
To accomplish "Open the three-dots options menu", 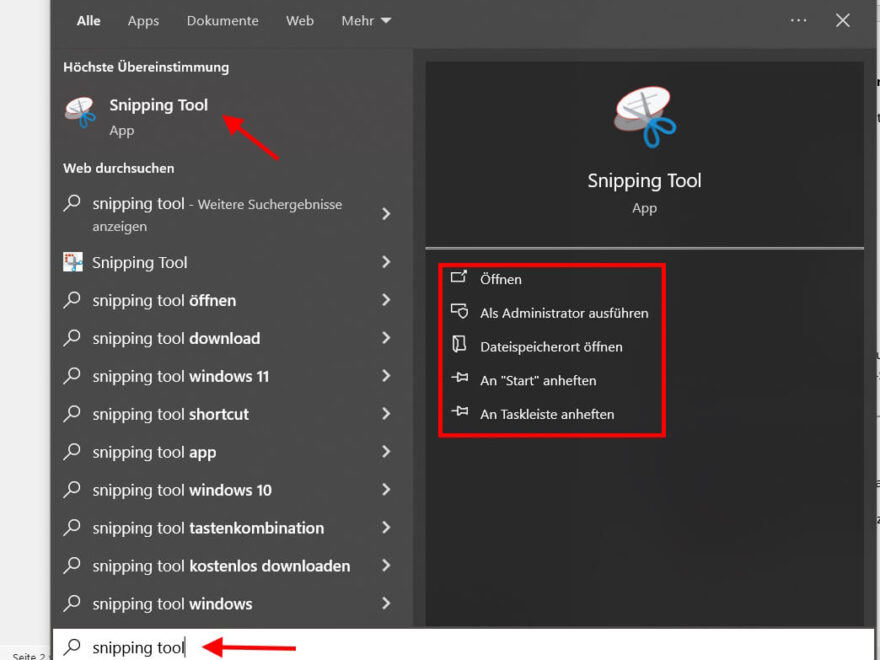I will (x=798, y=20).
